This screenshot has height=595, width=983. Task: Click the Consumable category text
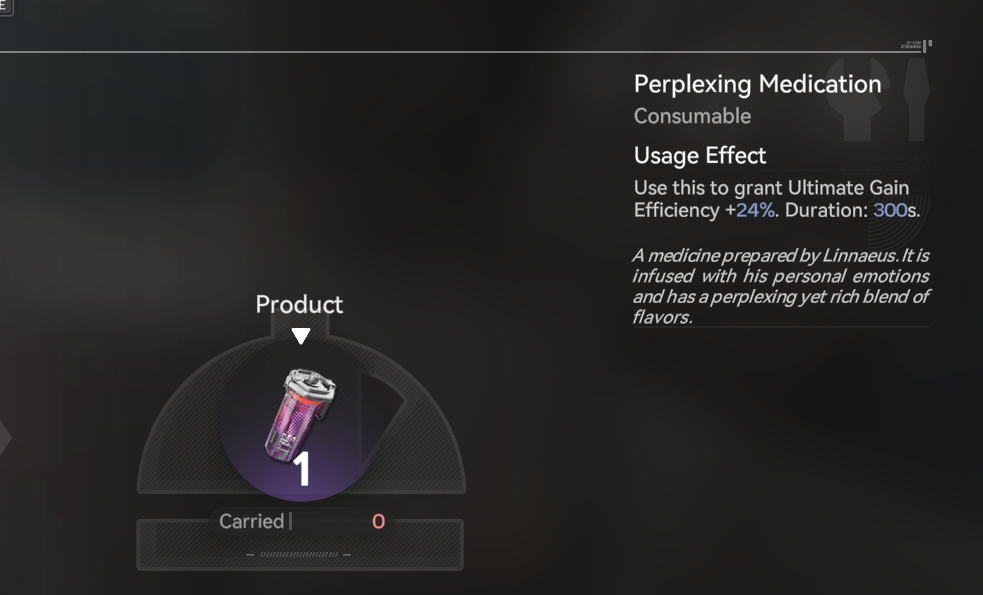tap(692, 116)
